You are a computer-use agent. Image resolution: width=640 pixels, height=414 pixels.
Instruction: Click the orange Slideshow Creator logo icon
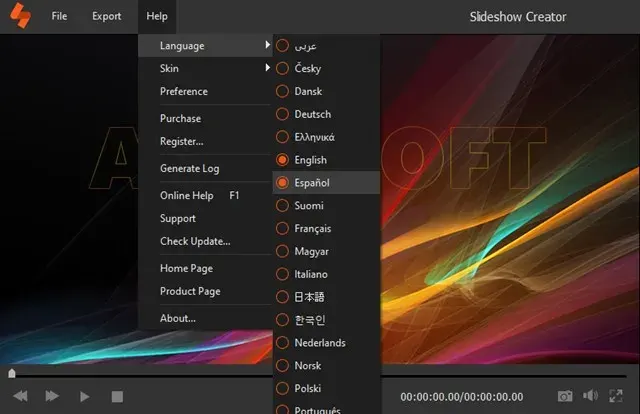(20, 16)
